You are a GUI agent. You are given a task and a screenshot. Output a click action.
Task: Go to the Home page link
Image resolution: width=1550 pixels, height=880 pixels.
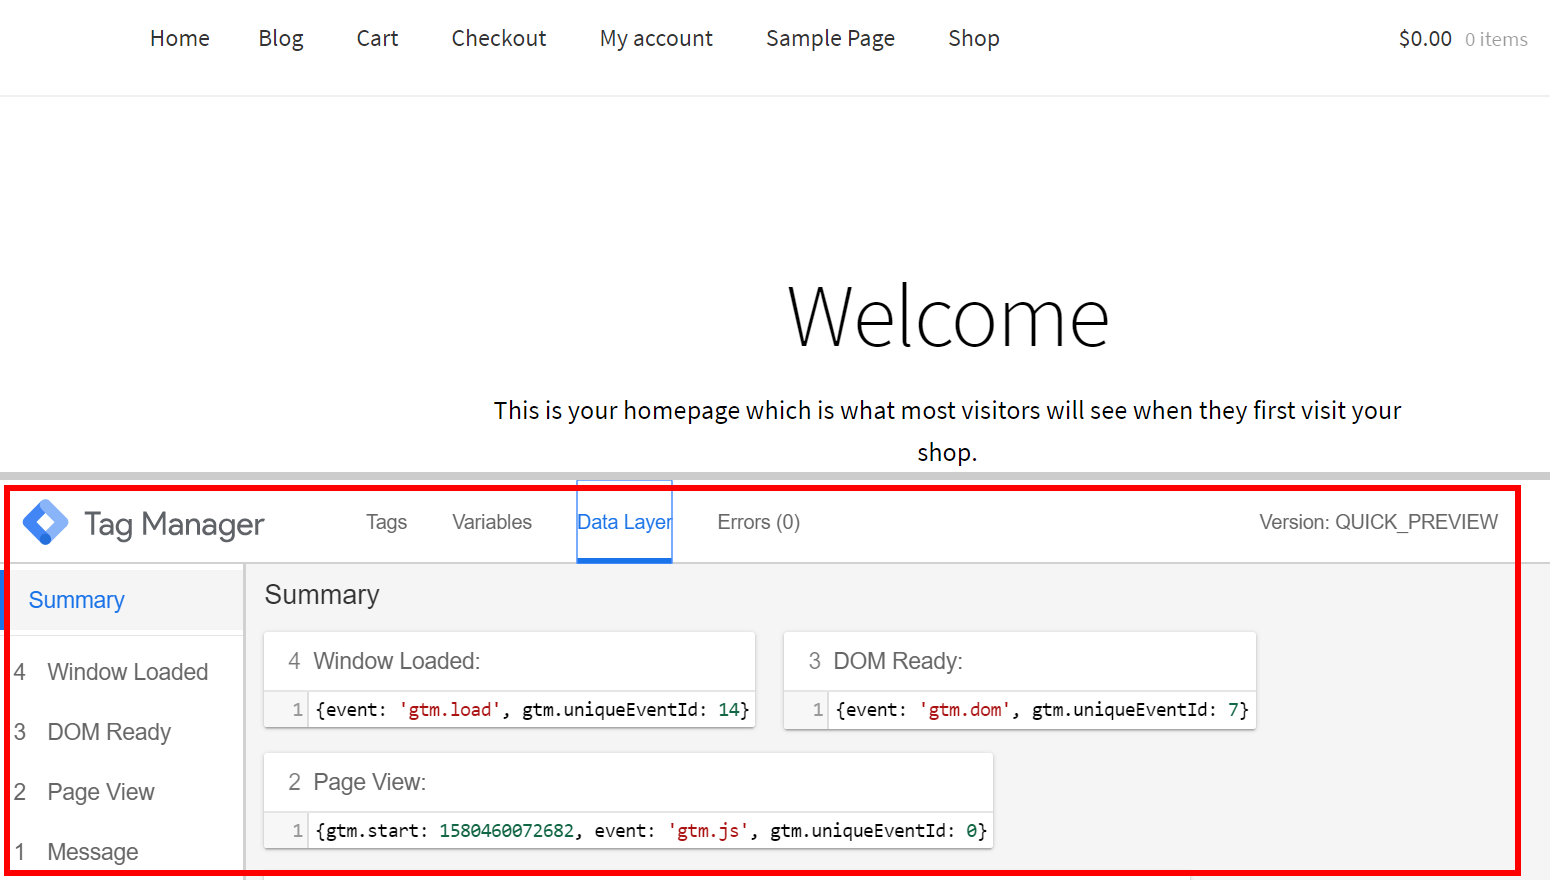point(180,38)
